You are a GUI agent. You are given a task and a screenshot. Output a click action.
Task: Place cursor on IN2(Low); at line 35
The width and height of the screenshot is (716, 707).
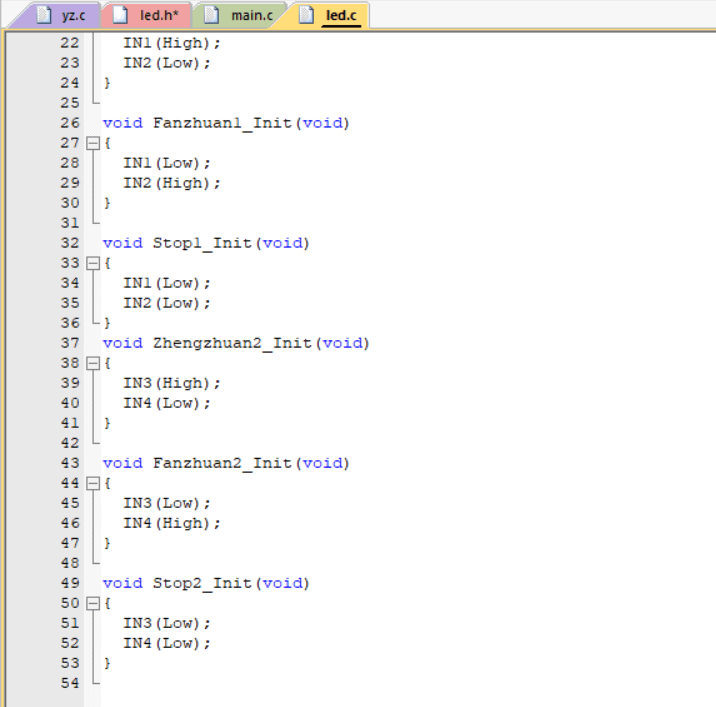[x=167, y=303]
